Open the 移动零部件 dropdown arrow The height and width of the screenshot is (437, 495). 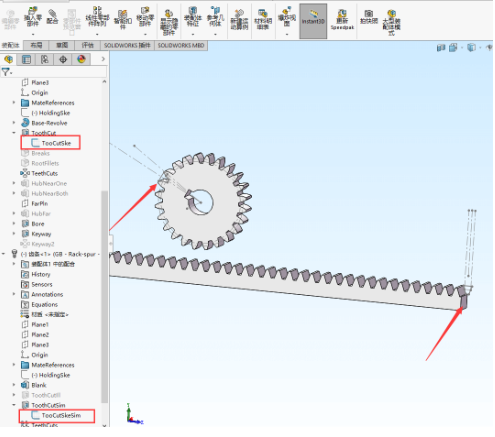point(145,34)
